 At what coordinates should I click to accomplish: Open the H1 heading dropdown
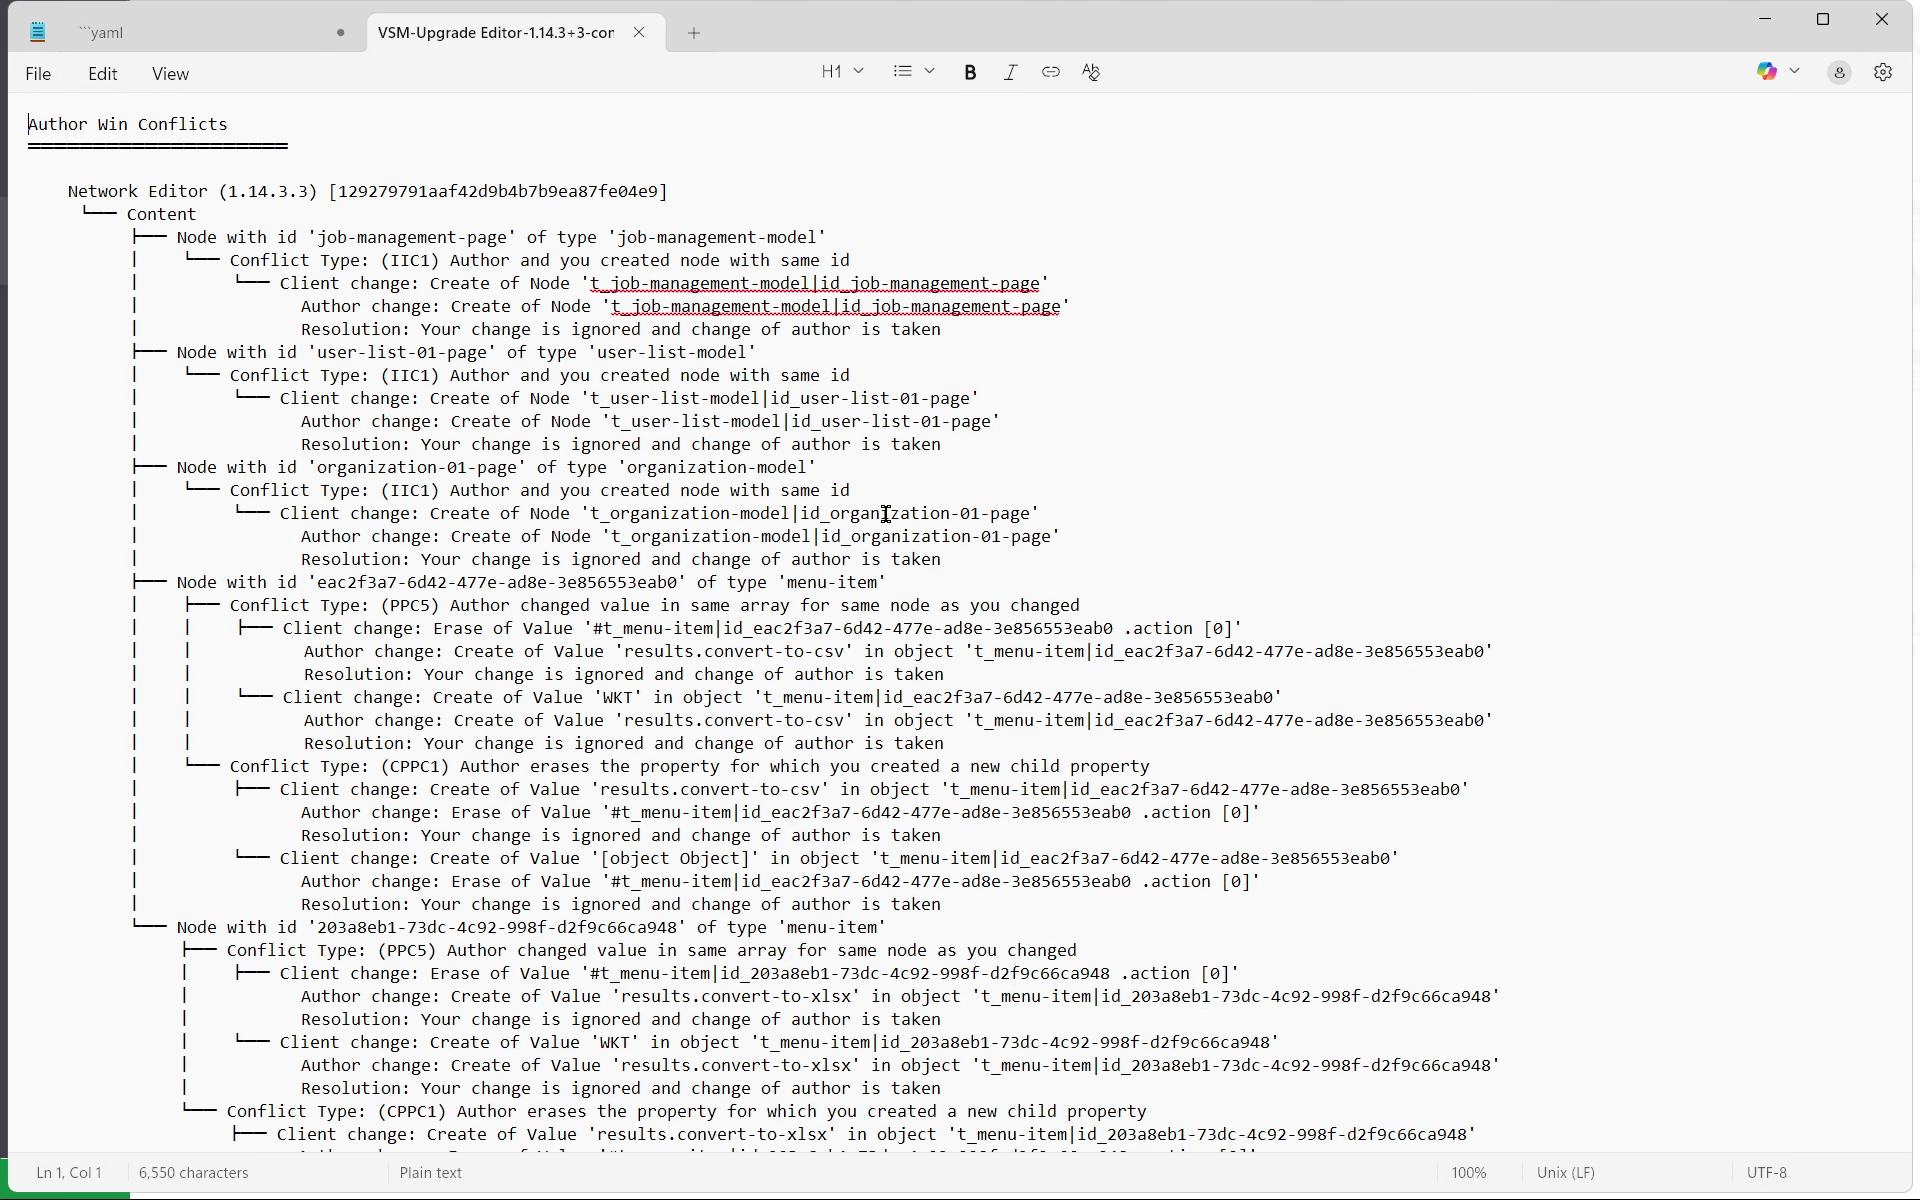[x=841, y=72]
